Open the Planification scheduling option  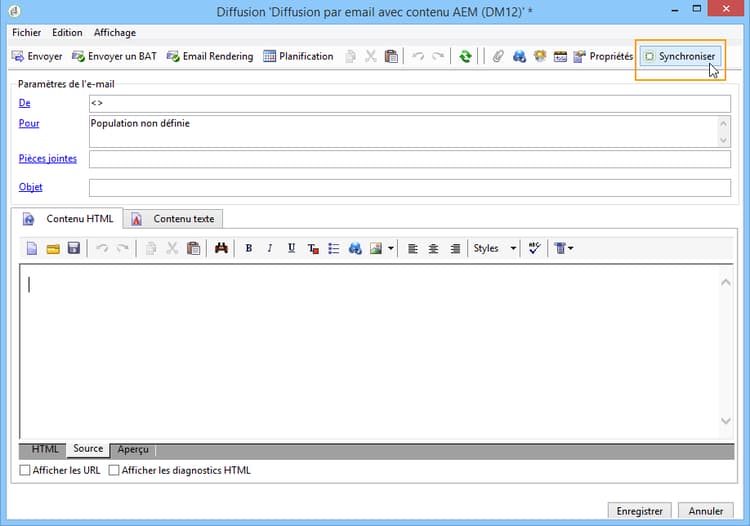click(298, 56)
